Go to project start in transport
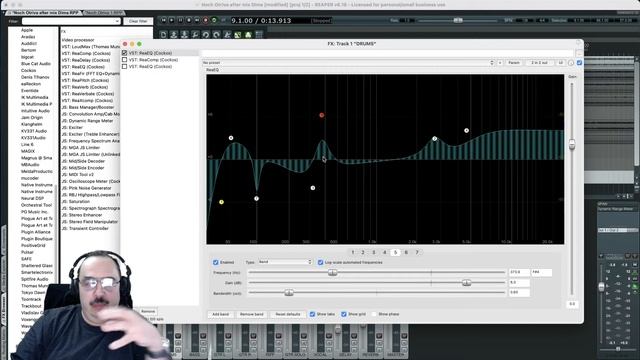This screenshot has width=640, height=360. [163, 20]
